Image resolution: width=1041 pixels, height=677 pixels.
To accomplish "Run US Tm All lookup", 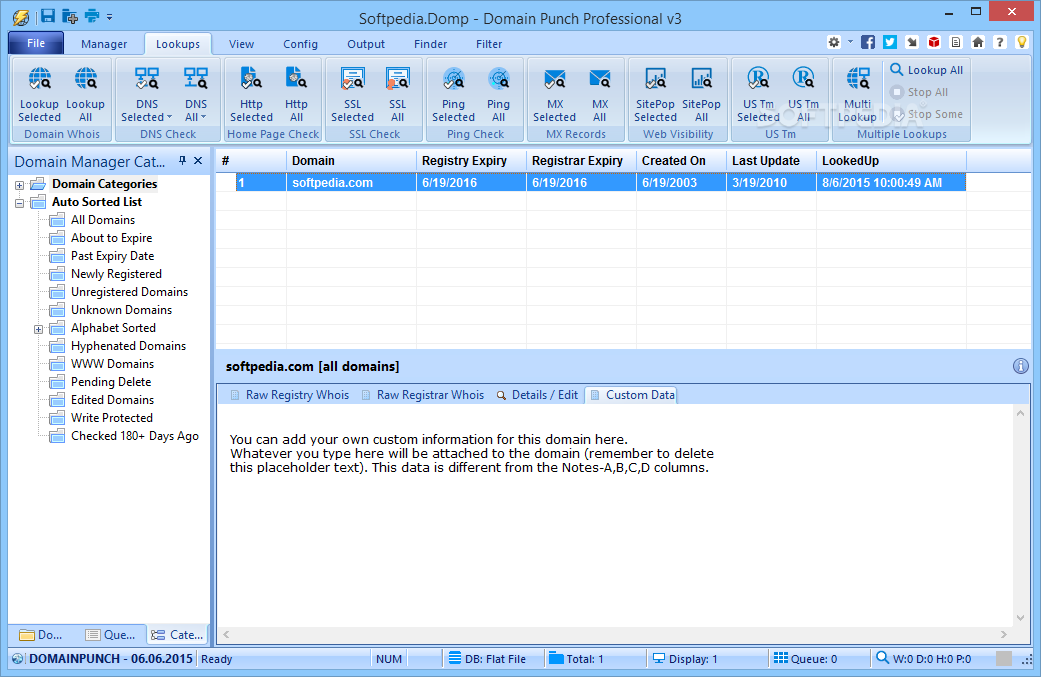I will tap(803, 95).
